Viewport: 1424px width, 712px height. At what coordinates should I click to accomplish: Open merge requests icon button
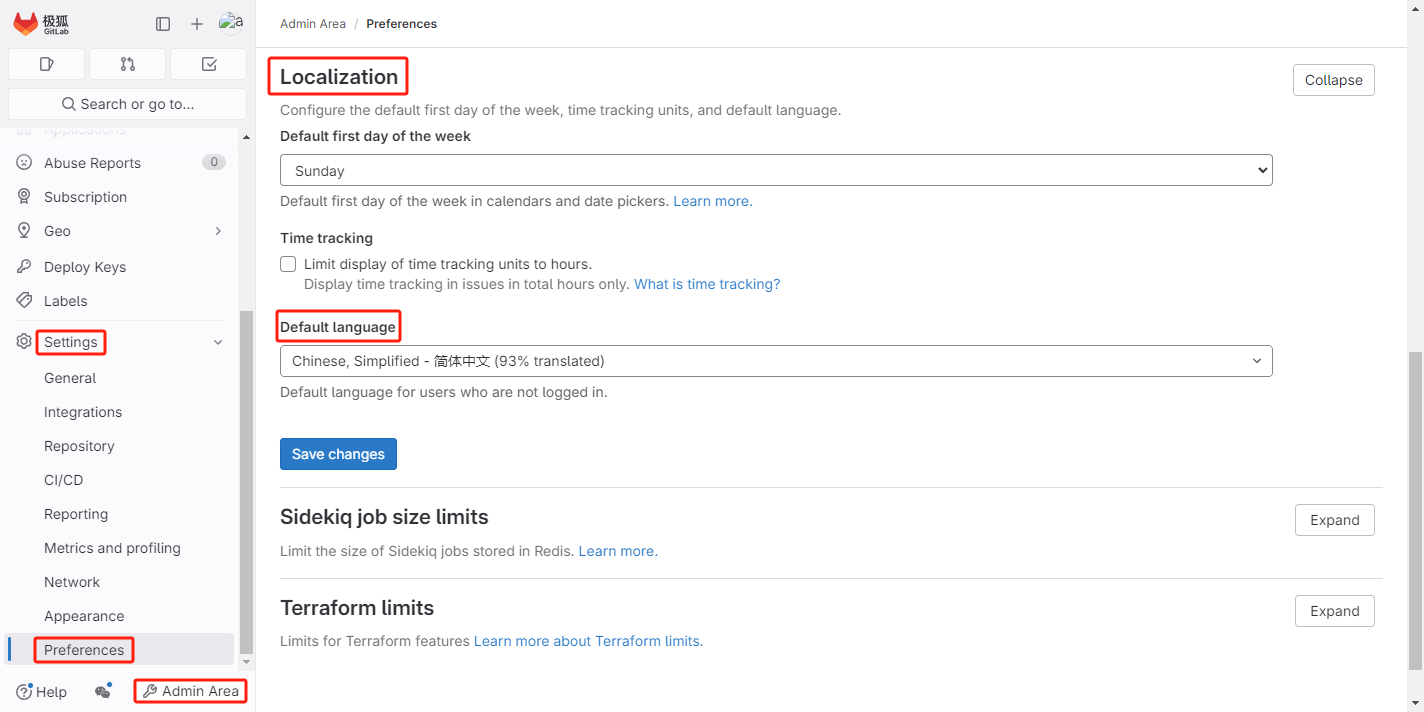(x=127, y=64)
